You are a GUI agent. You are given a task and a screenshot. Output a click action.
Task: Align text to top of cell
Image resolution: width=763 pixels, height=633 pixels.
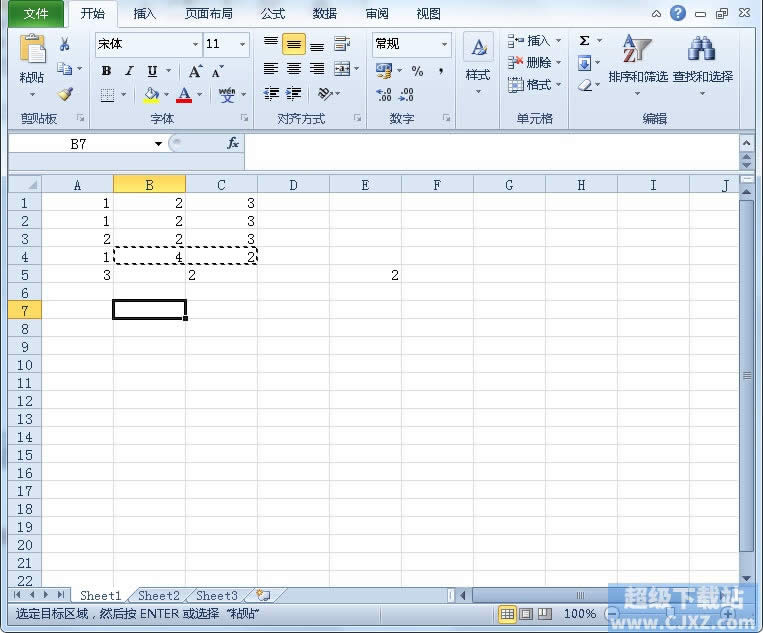pos(271,44)
